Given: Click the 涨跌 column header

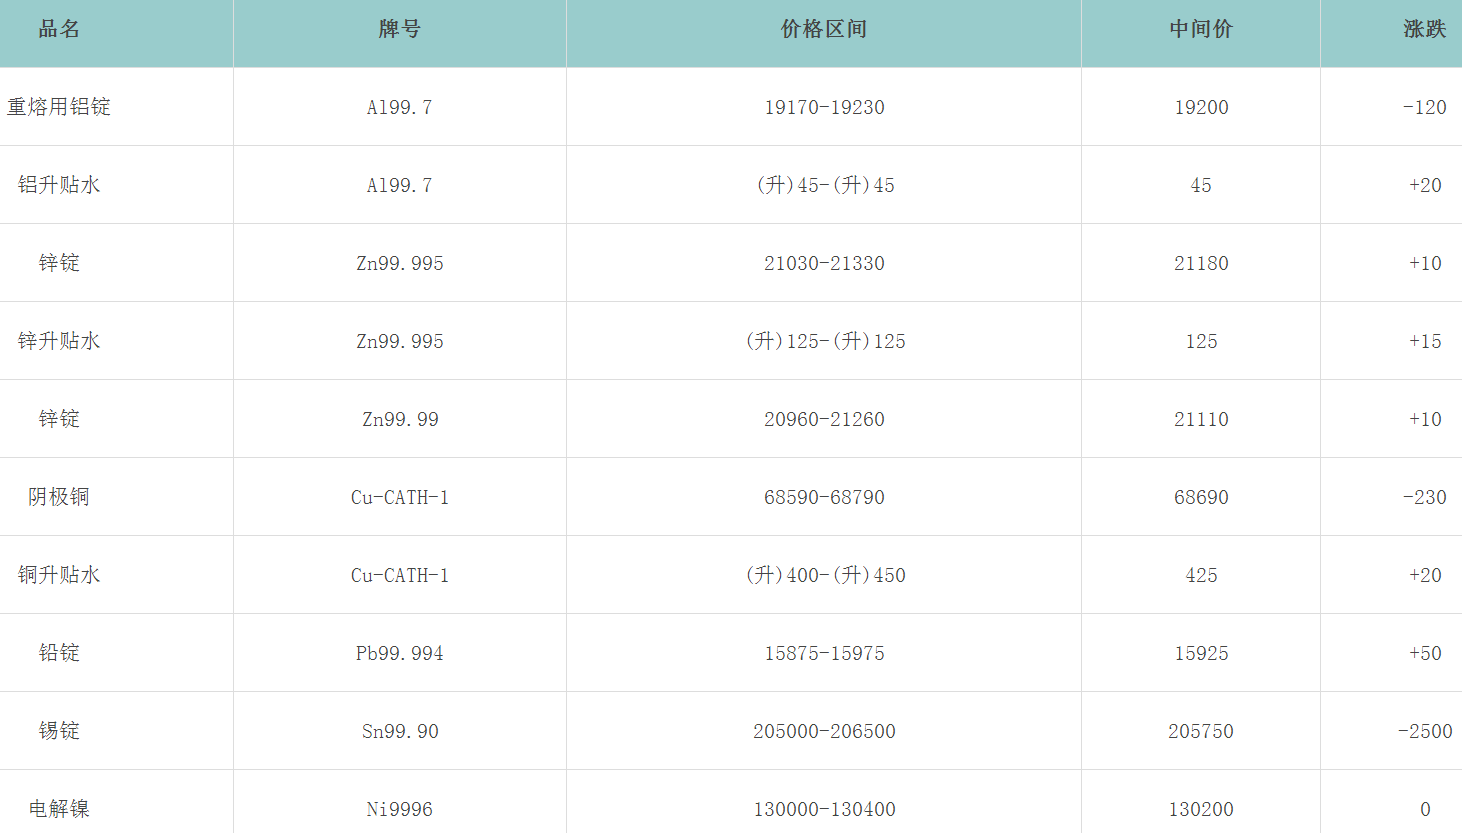Looking at the screenshot, I should [1424, 29].
